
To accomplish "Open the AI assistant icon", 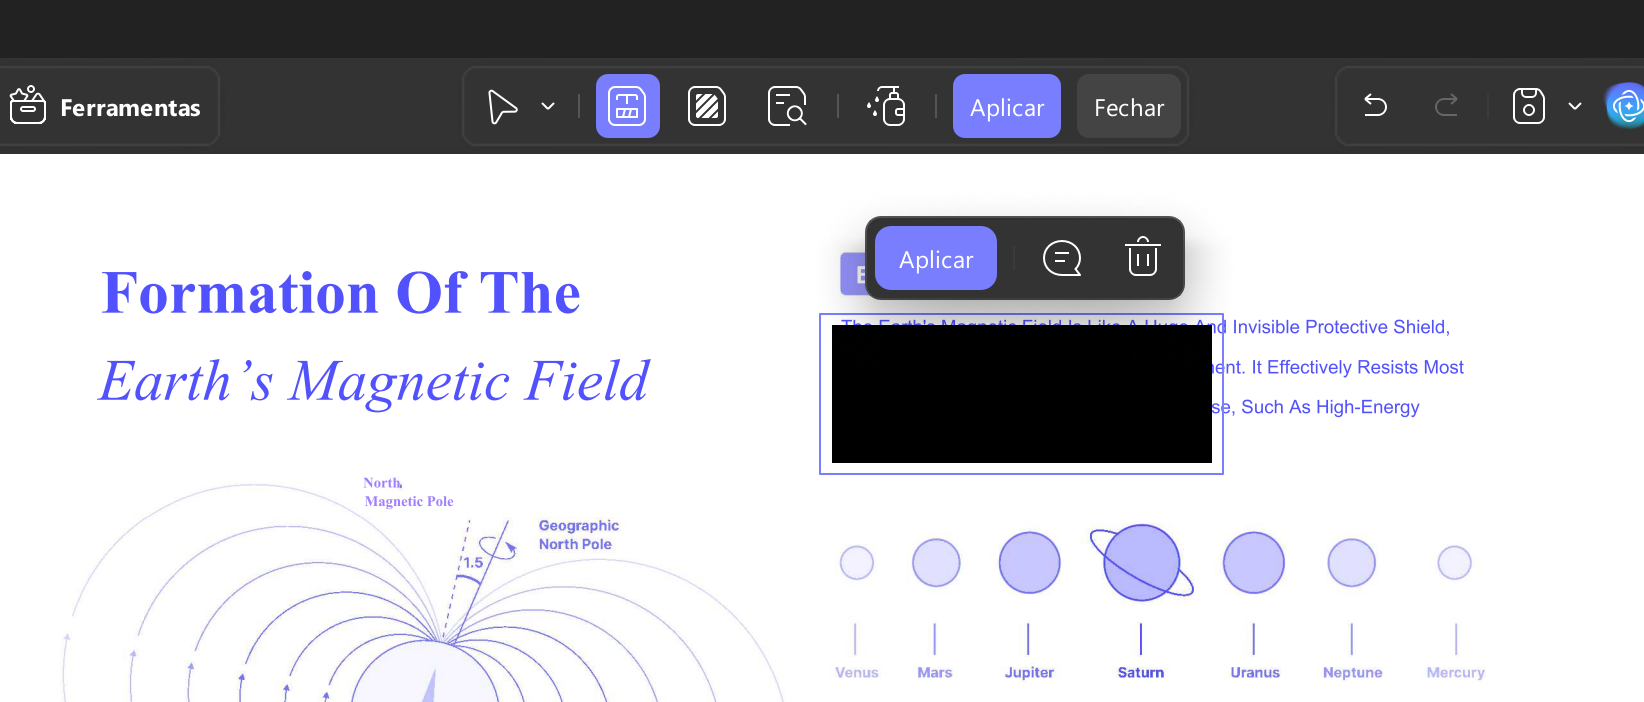I will [x=1626, y=106].
